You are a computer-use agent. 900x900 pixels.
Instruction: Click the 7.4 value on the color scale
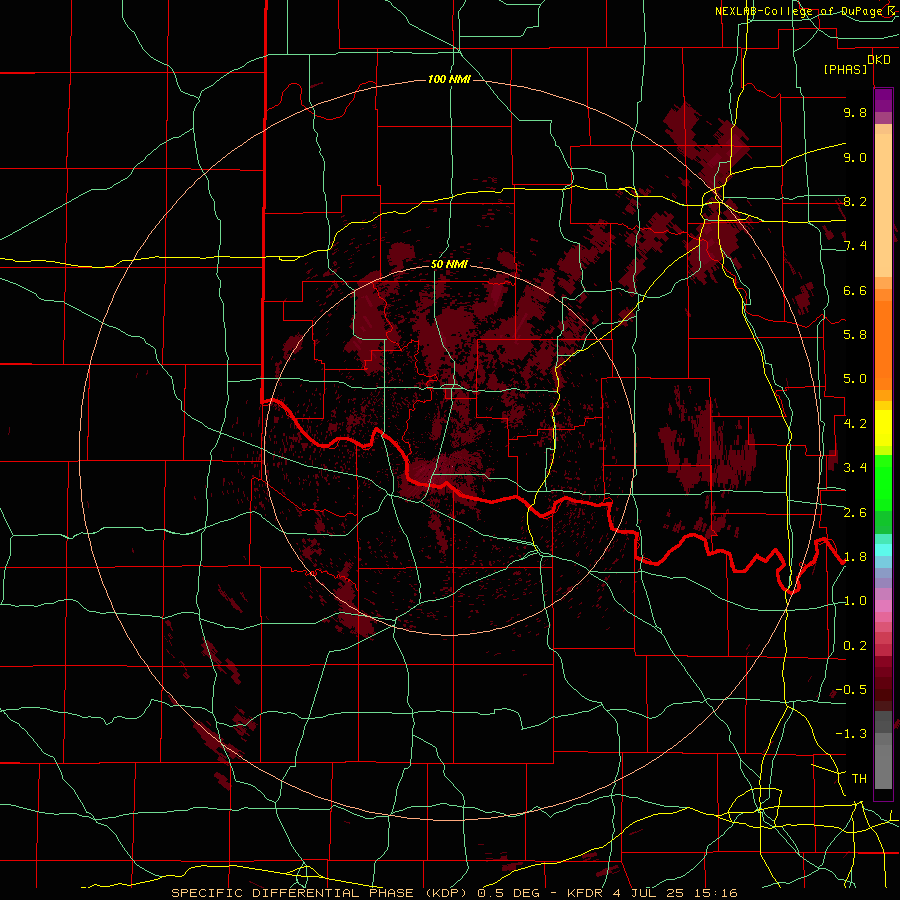[x=855, y=246]
